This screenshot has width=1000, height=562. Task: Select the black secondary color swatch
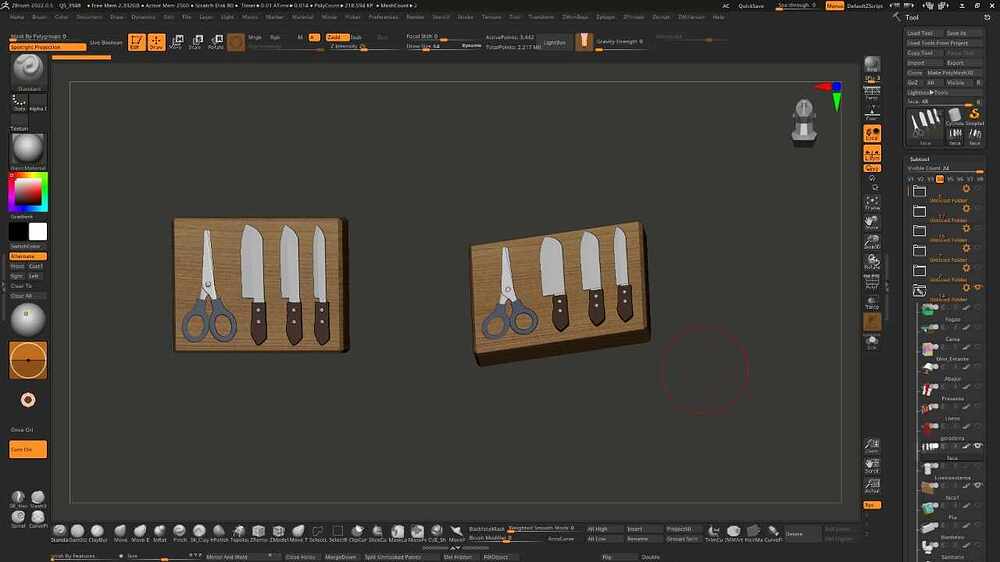point(18,232)
